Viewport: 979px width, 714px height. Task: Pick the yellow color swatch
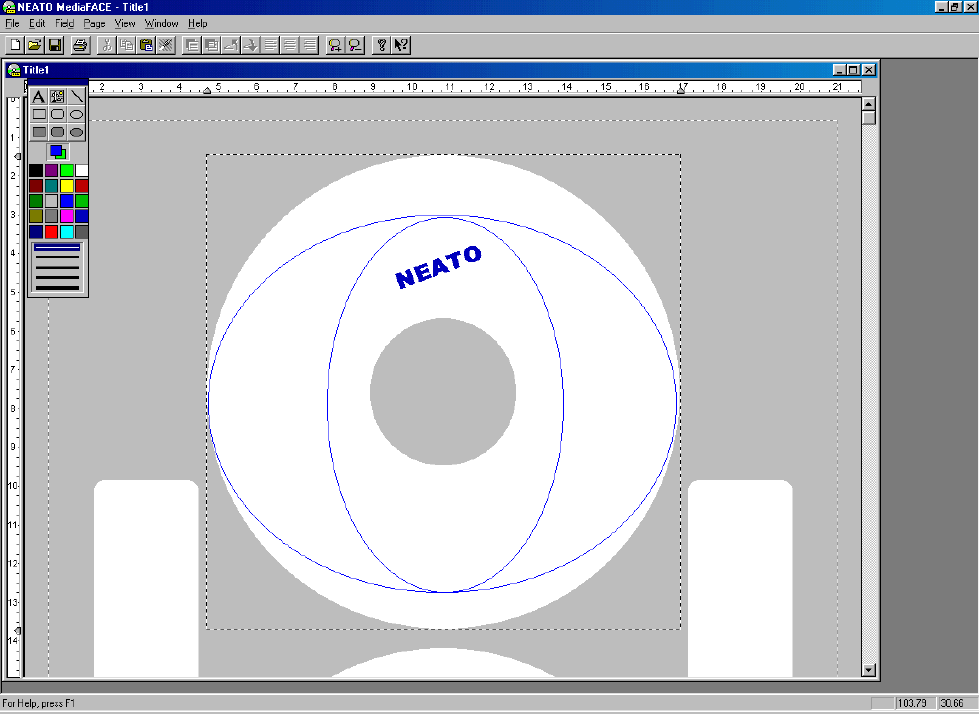point(66,186)
